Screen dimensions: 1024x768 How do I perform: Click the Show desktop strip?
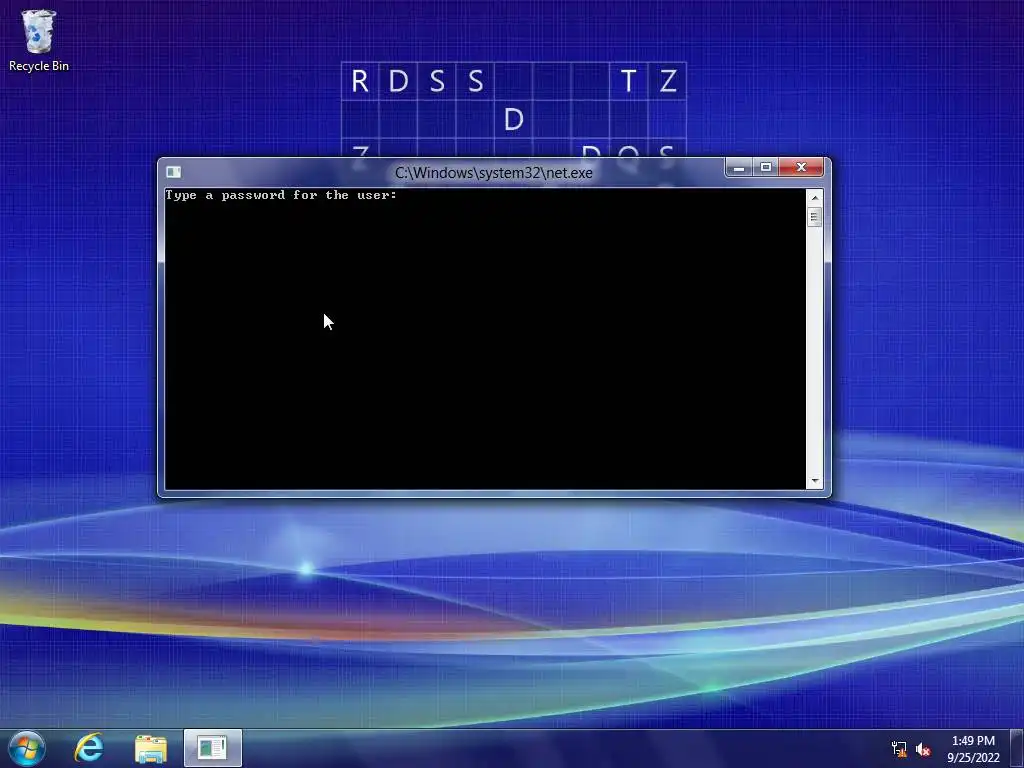point(1017,748)
